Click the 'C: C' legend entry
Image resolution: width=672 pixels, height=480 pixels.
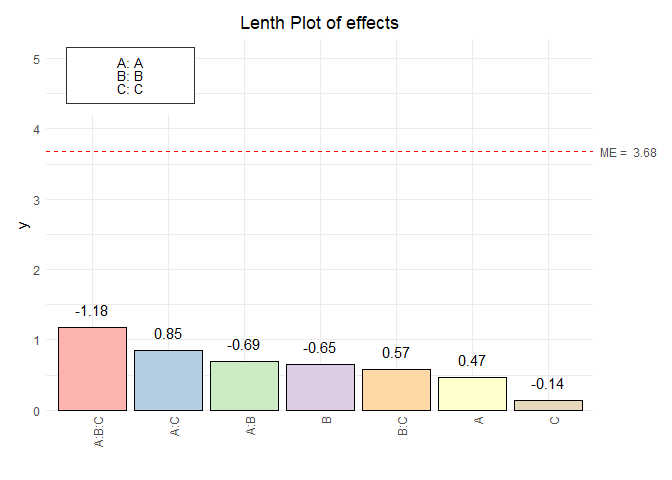[x=130, y=88]
